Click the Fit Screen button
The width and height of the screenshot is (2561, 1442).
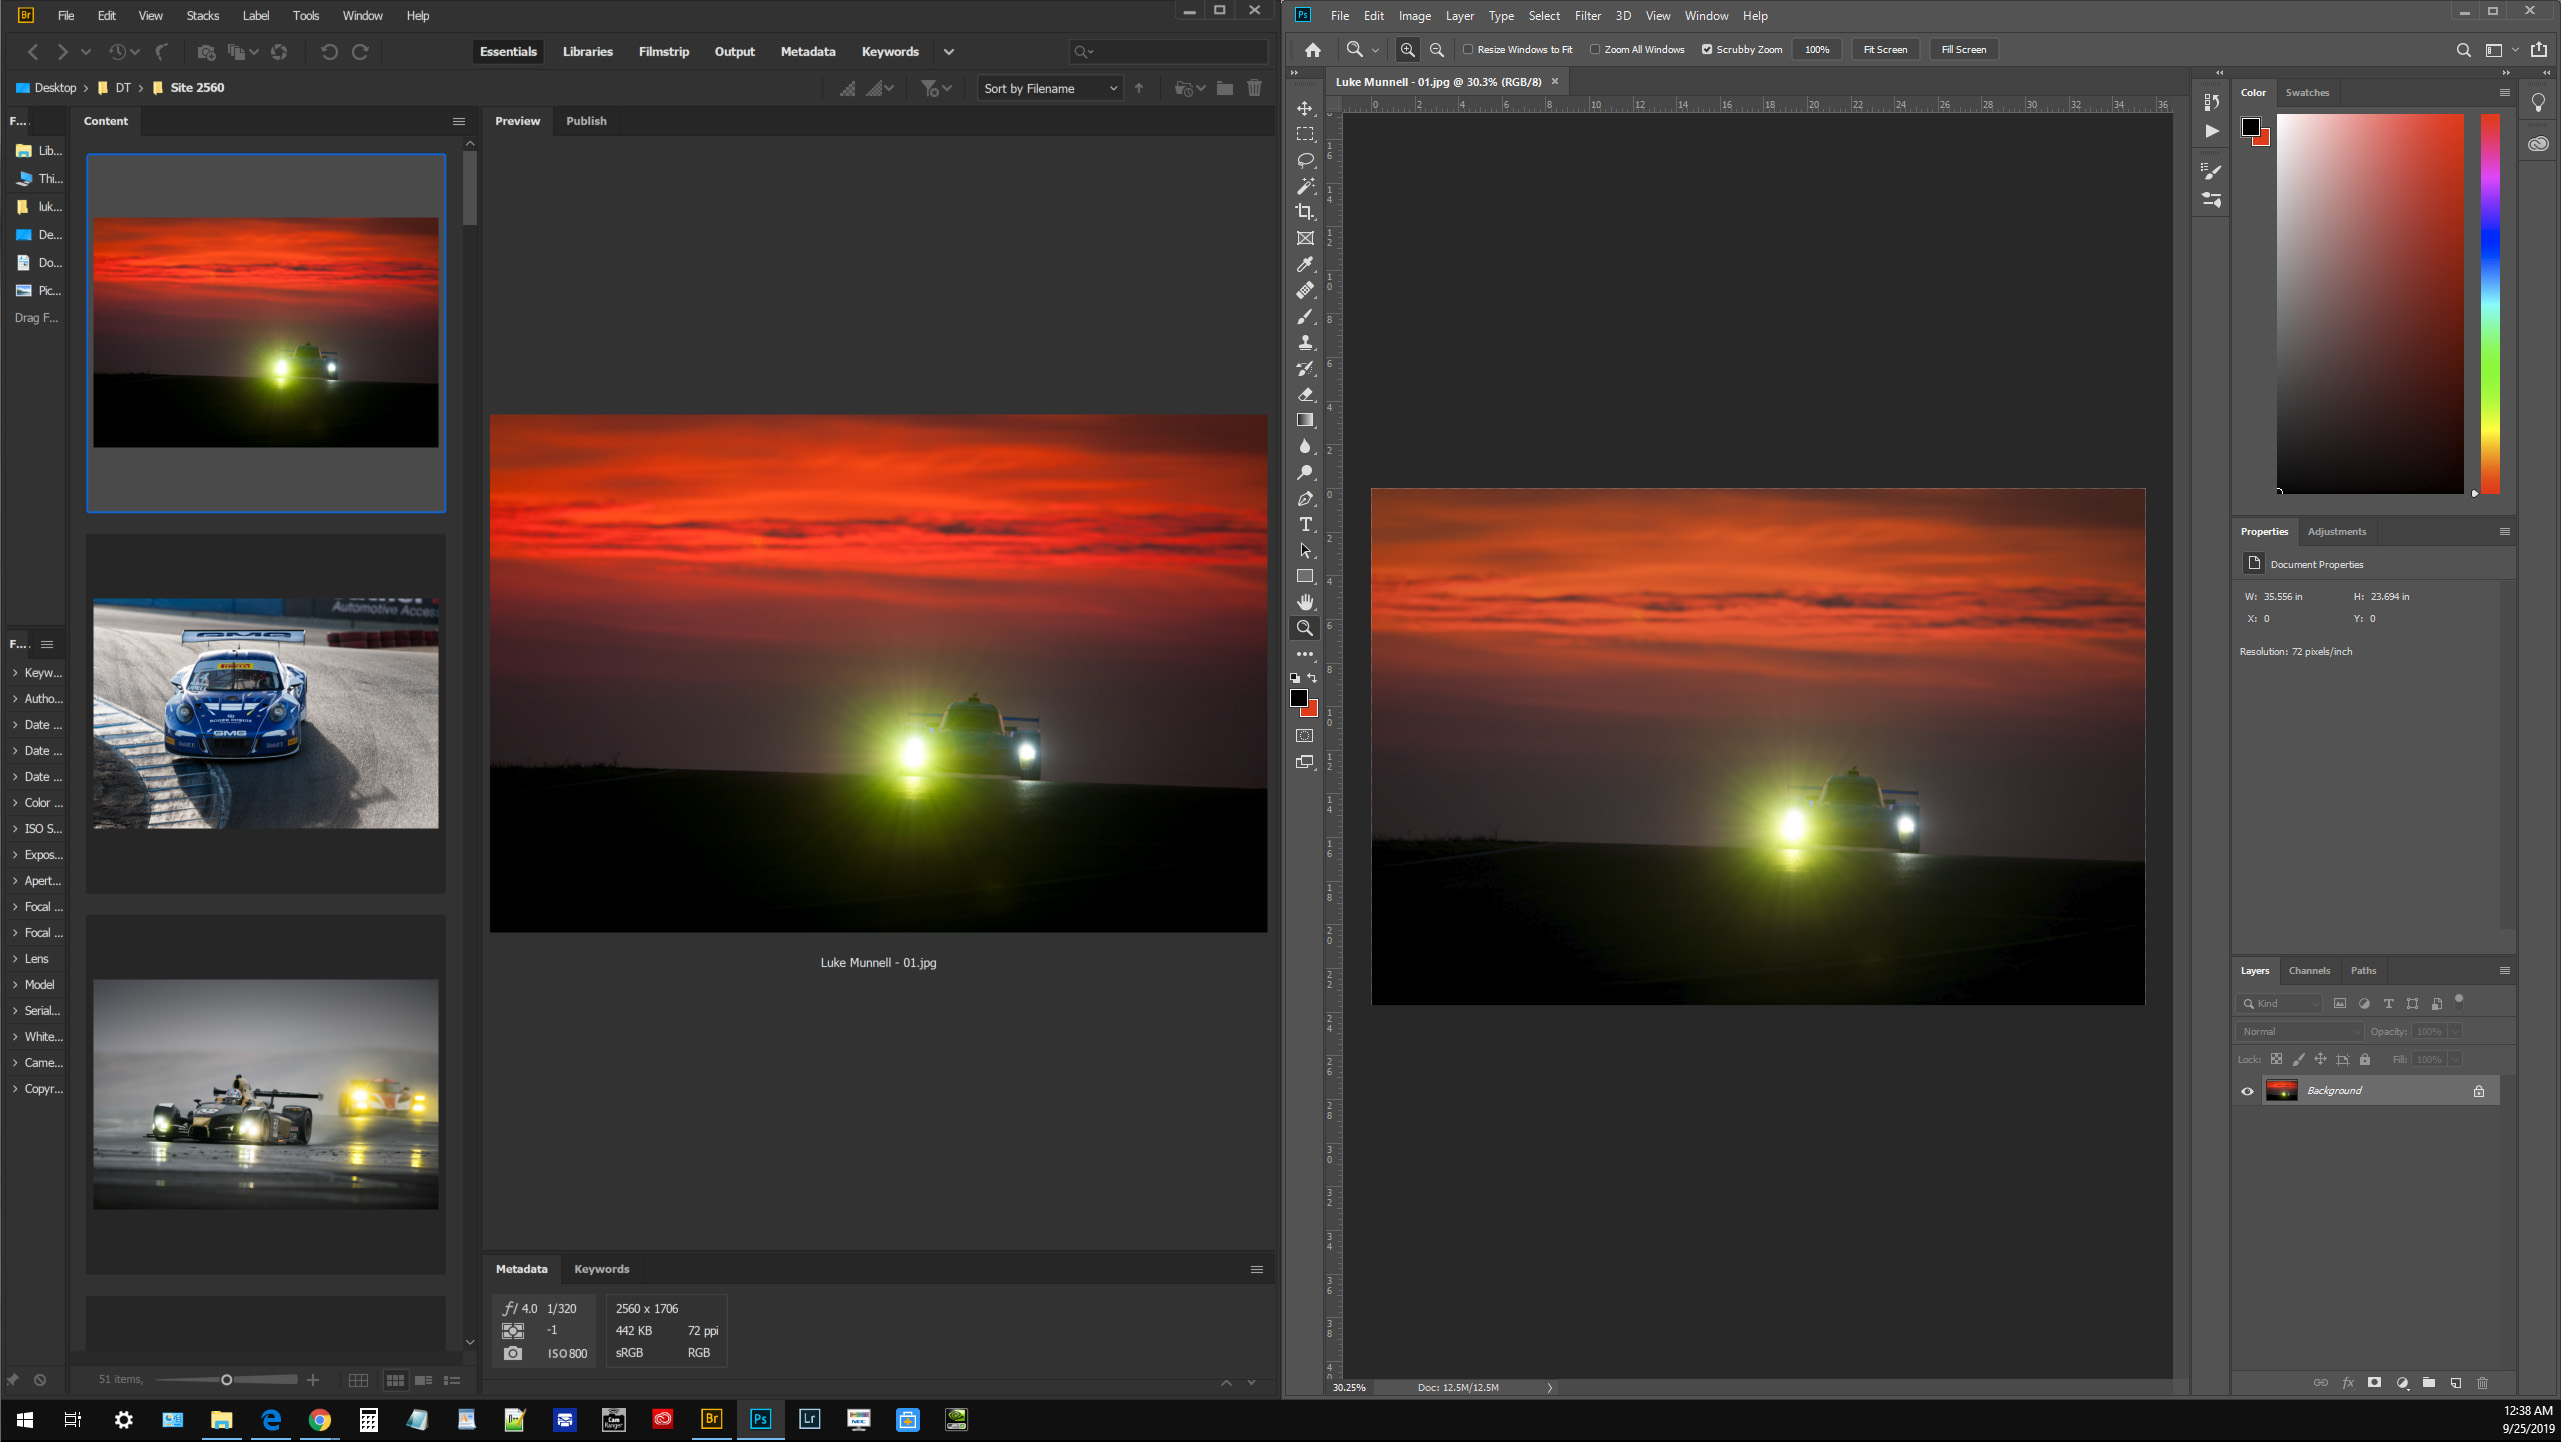point(1884,50)
